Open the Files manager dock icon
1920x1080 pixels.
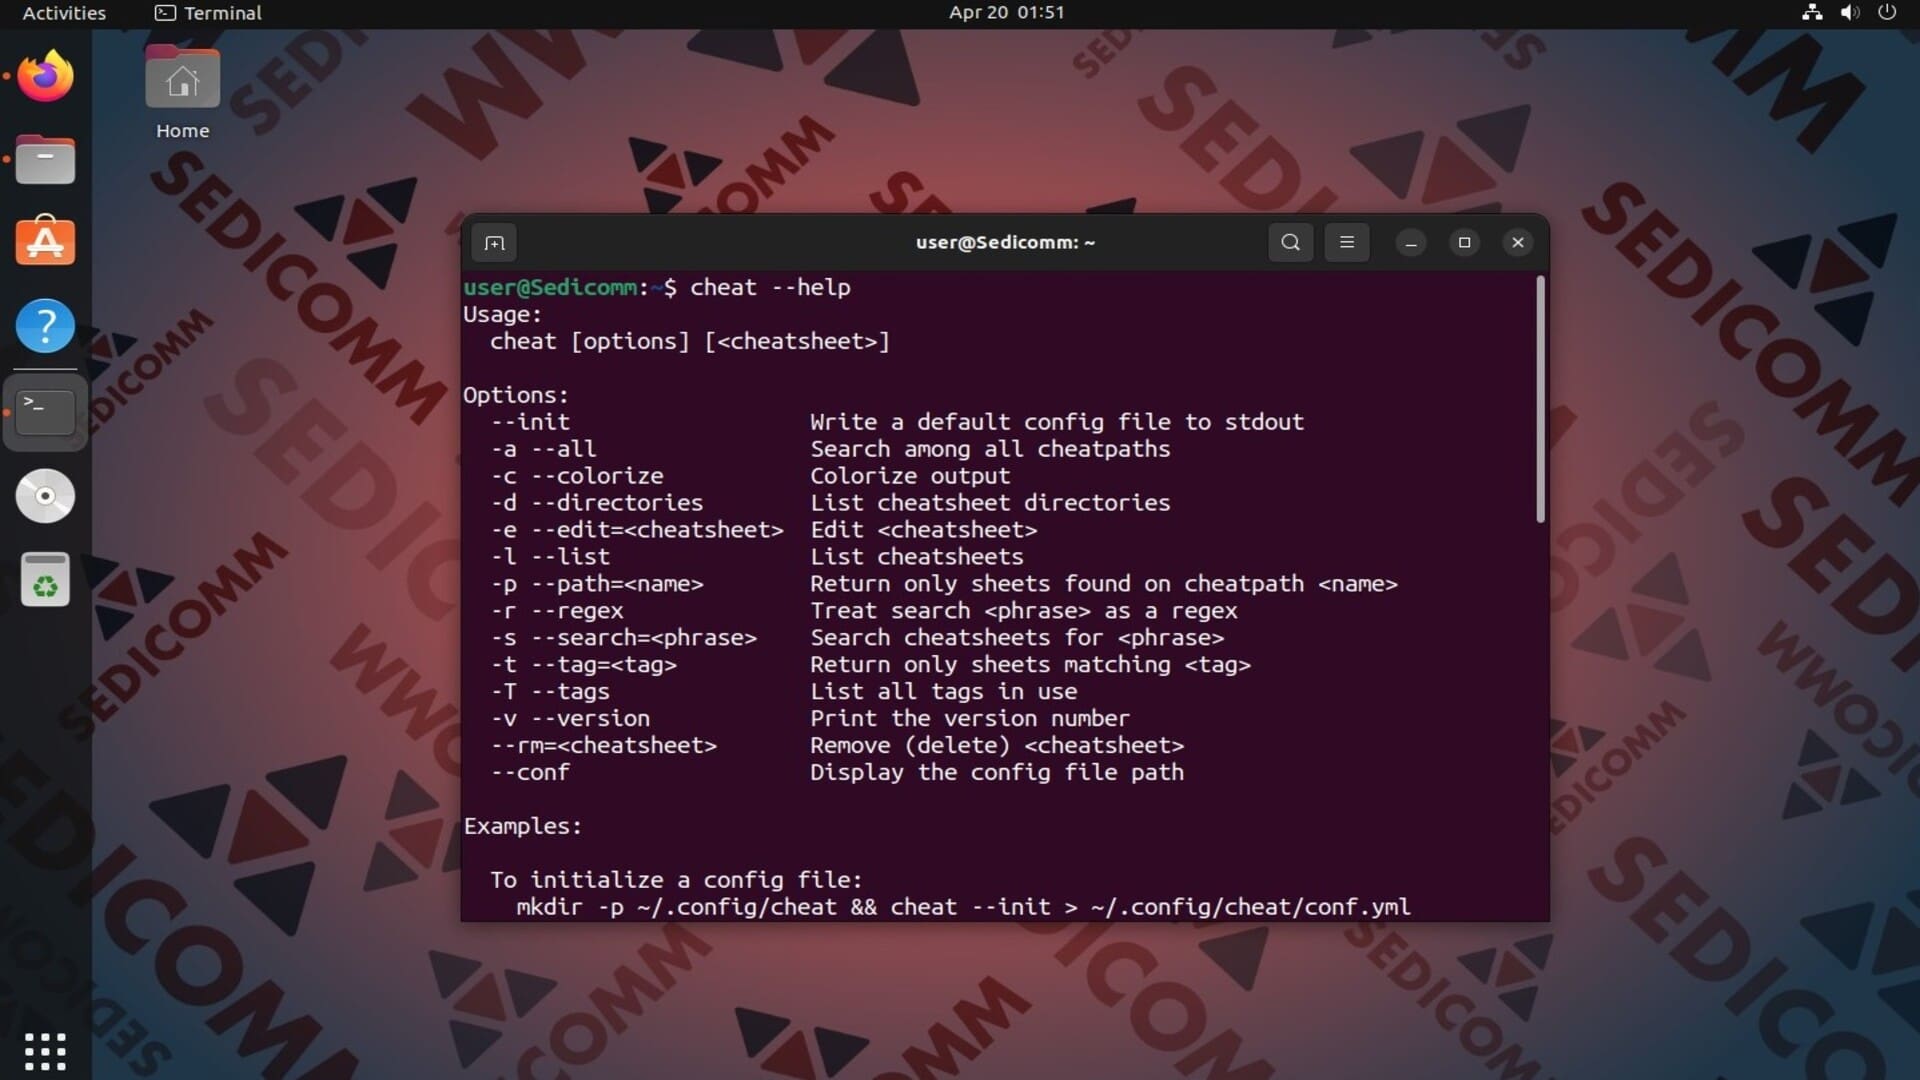[x=45, y=160]
